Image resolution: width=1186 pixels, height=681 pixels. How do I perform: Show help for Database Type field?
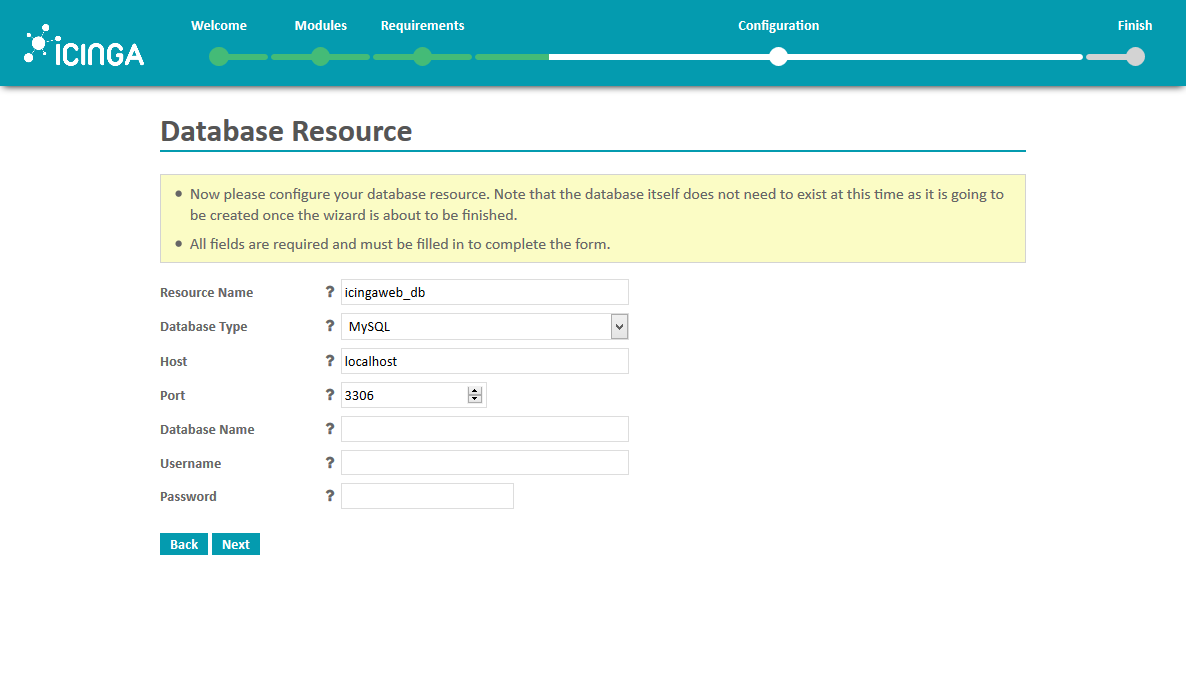pos(330,325)
